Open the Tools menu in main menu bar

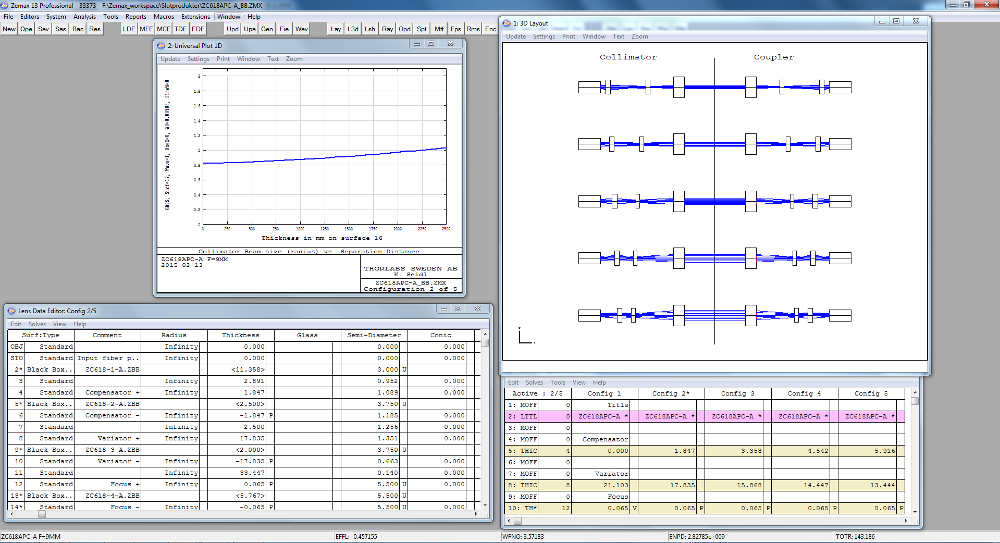pyautogui.click(x=111, y=17)
